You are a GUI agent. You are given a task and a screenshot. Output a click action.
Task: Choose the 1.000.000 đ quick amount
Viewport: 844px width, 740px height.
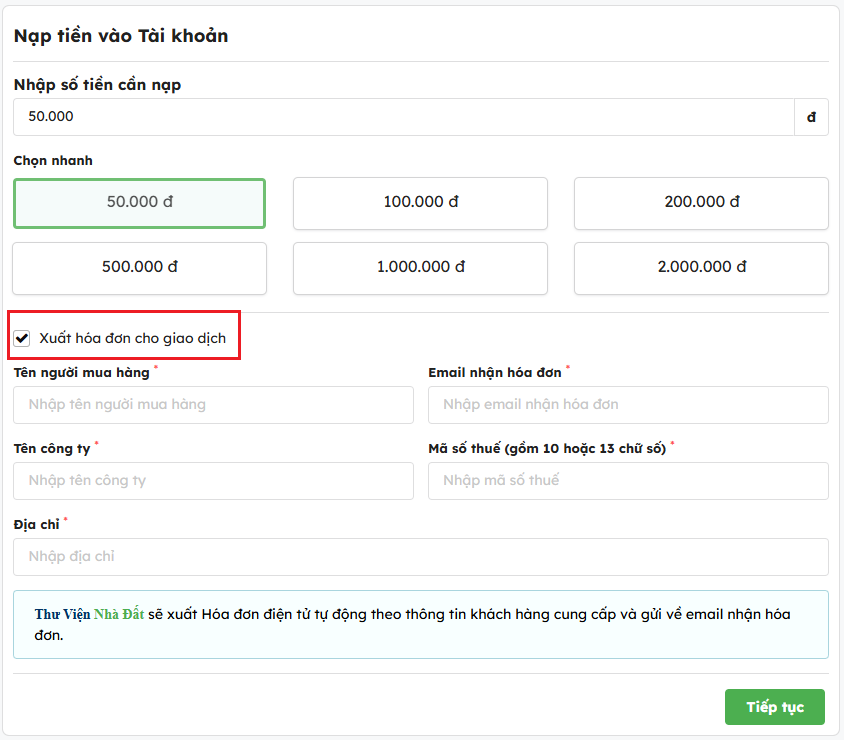(x=420, y=268)
